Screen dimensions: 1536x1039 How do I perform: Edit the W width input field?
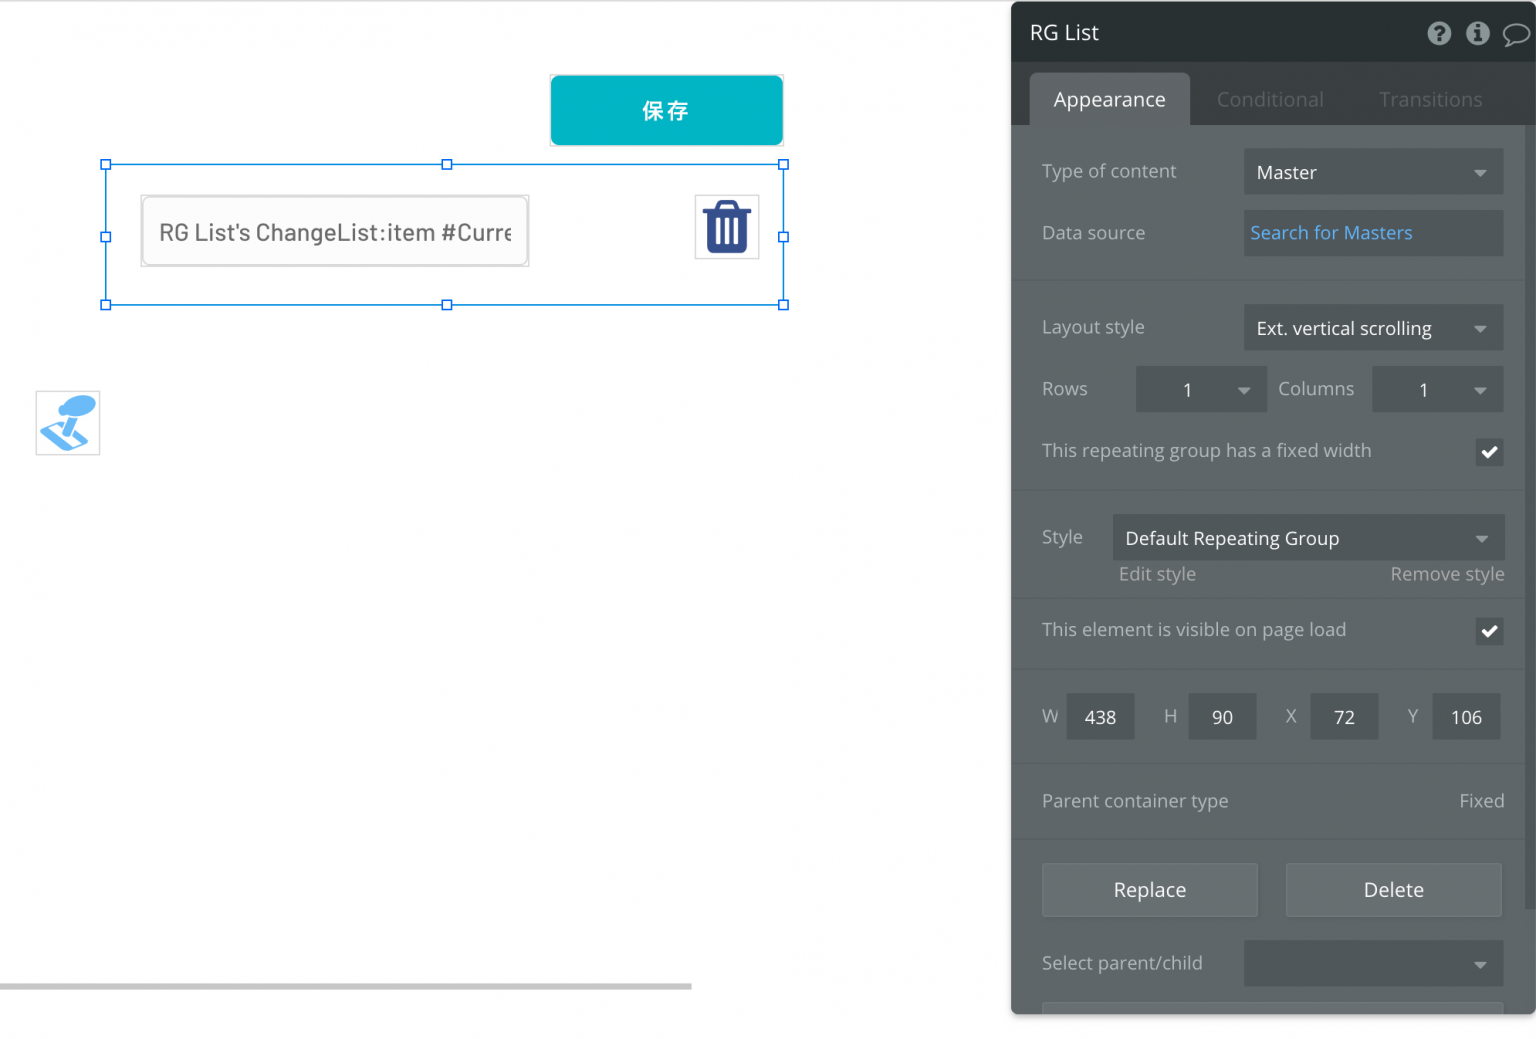[1100, 716]
